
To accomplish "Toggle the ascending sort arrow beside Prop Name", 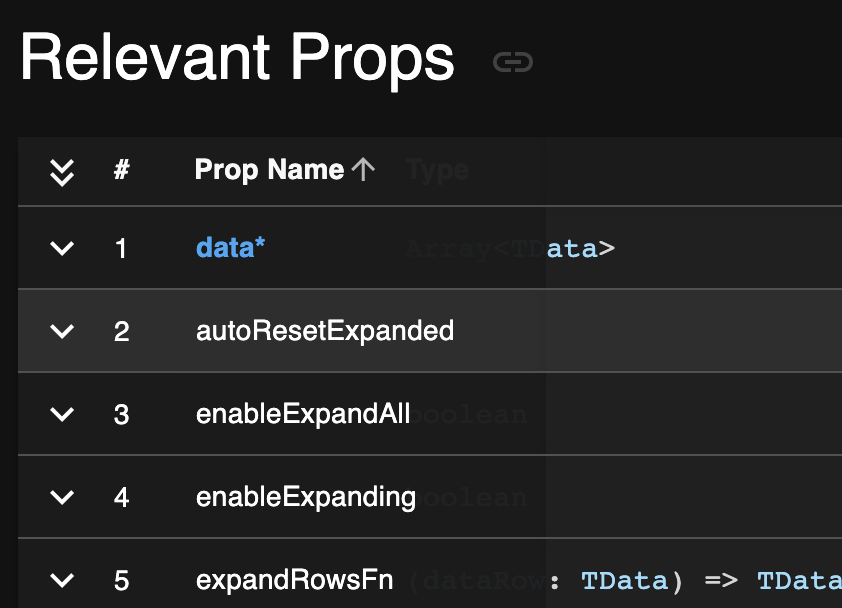I will pos(364,169).
